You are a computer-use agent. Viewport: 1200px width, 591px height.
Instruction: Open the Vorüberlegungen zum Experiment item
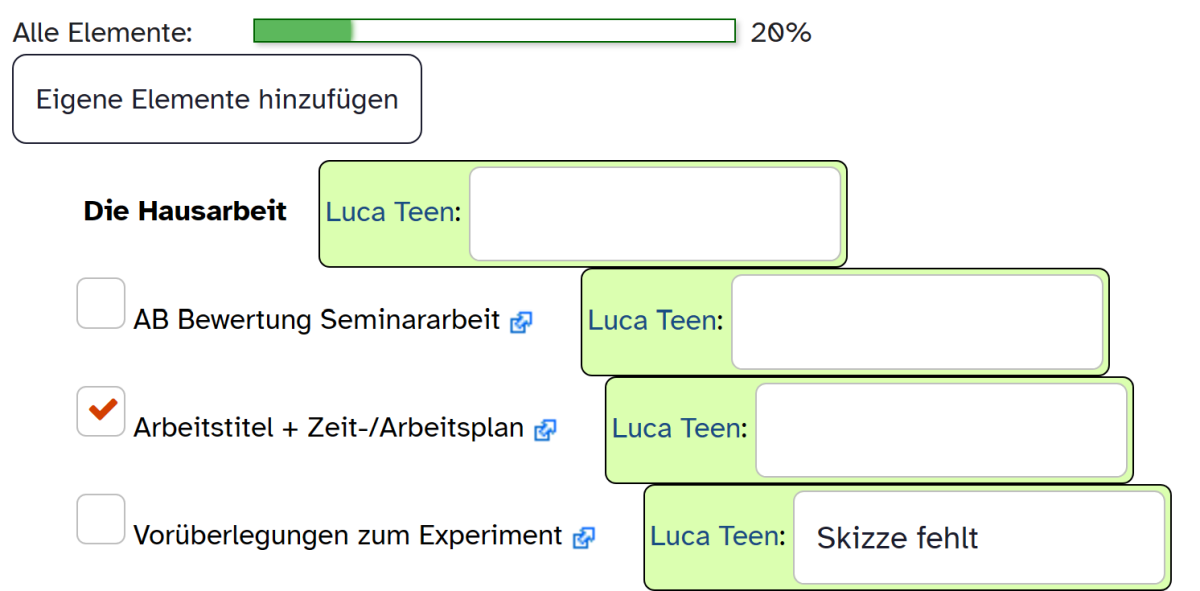coord(348,535)
